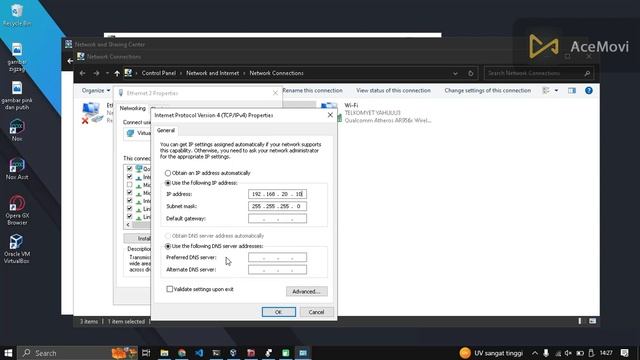Screen dimensions: 640x360
Task: Click the volume tray icon
Action: [568, 353]
